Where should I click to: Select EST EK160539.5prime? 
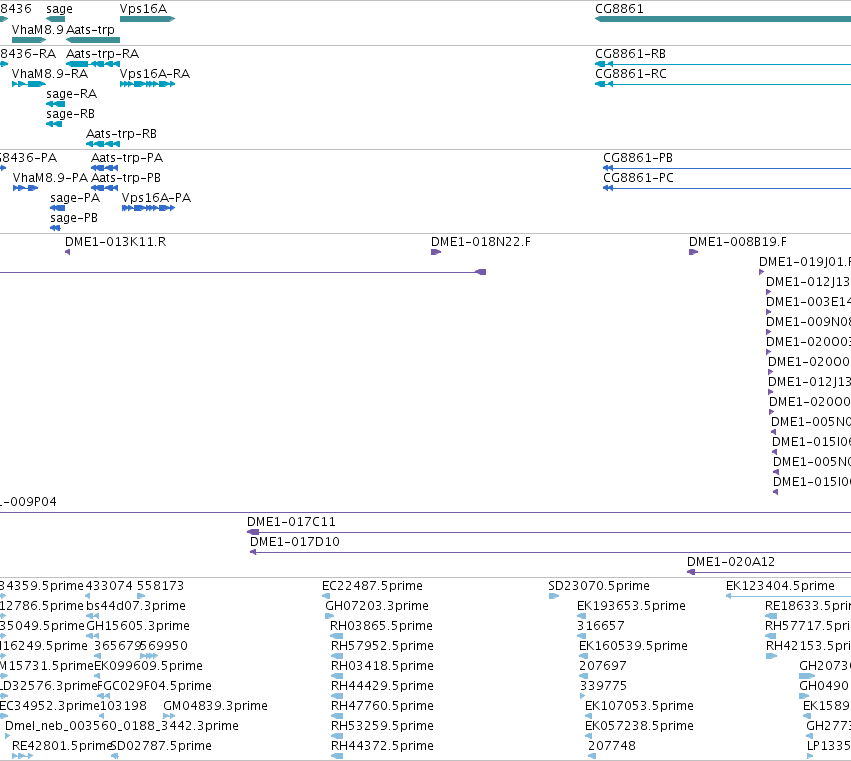(x=583, y=657)
